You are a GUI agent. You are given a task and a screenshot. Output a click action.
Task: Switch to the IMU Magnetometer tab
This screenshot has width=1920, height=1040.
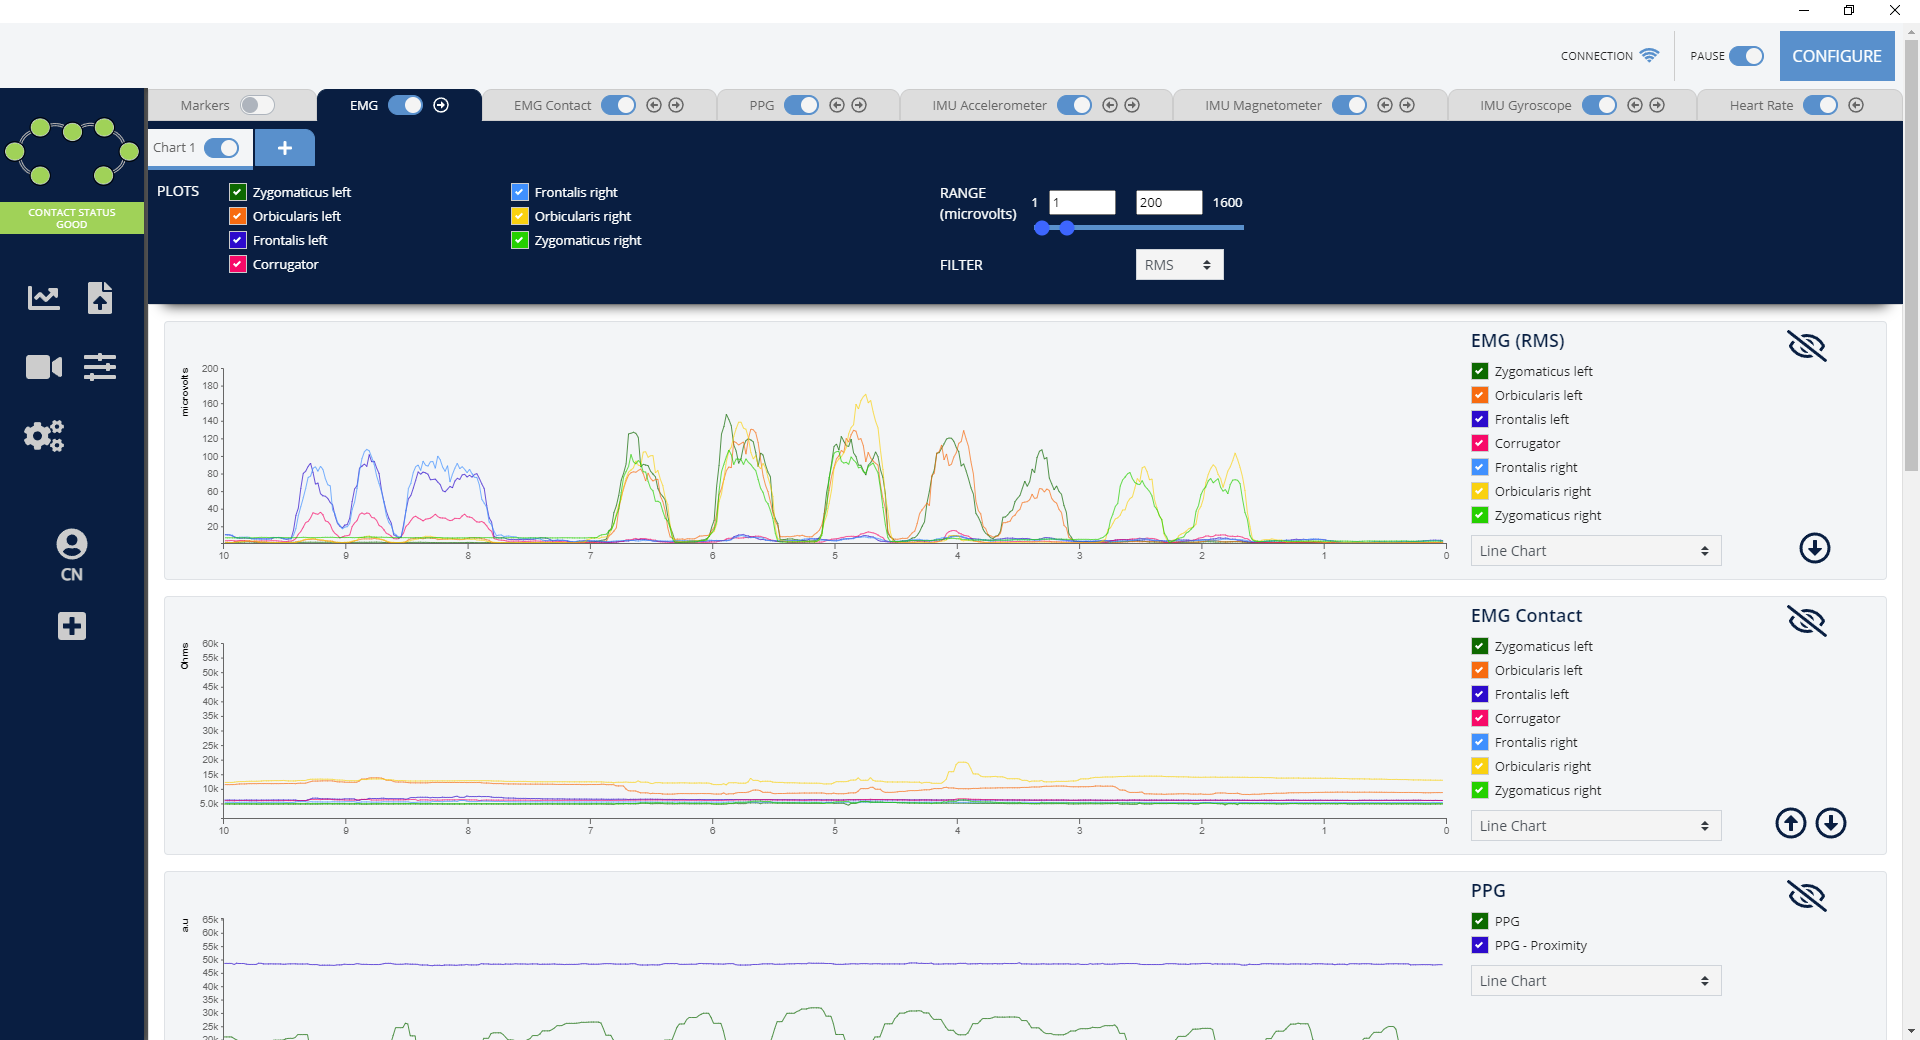point(1263,105)
